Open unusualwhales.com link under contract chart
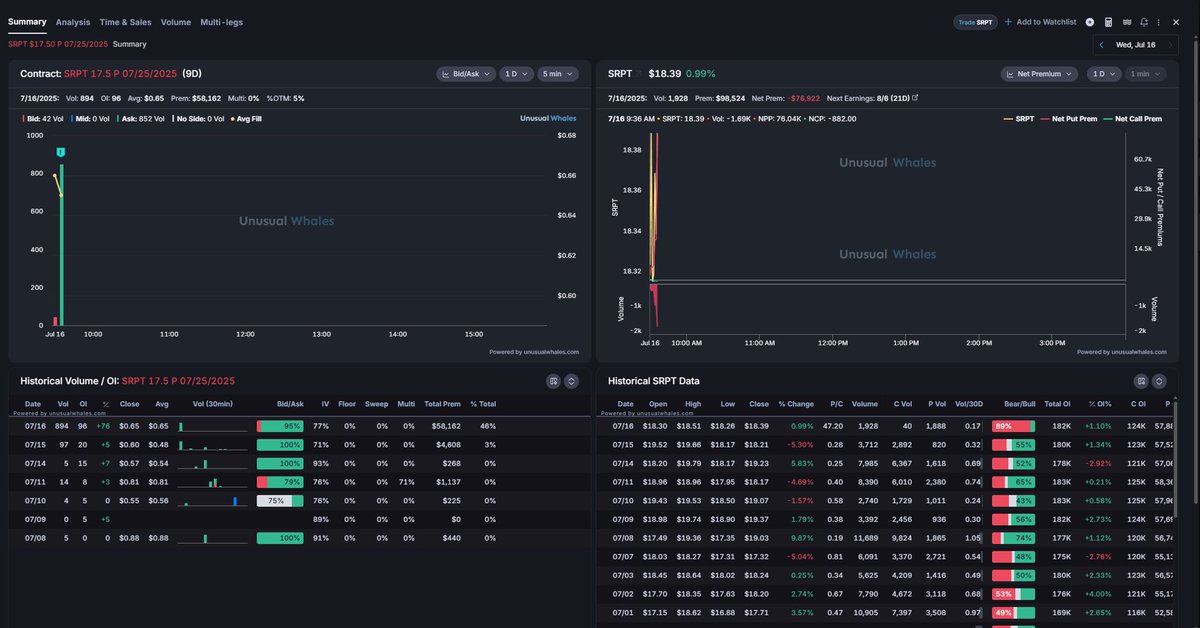Image resolution: width=1200 pixels, height=628 pixels. [551, 352]
